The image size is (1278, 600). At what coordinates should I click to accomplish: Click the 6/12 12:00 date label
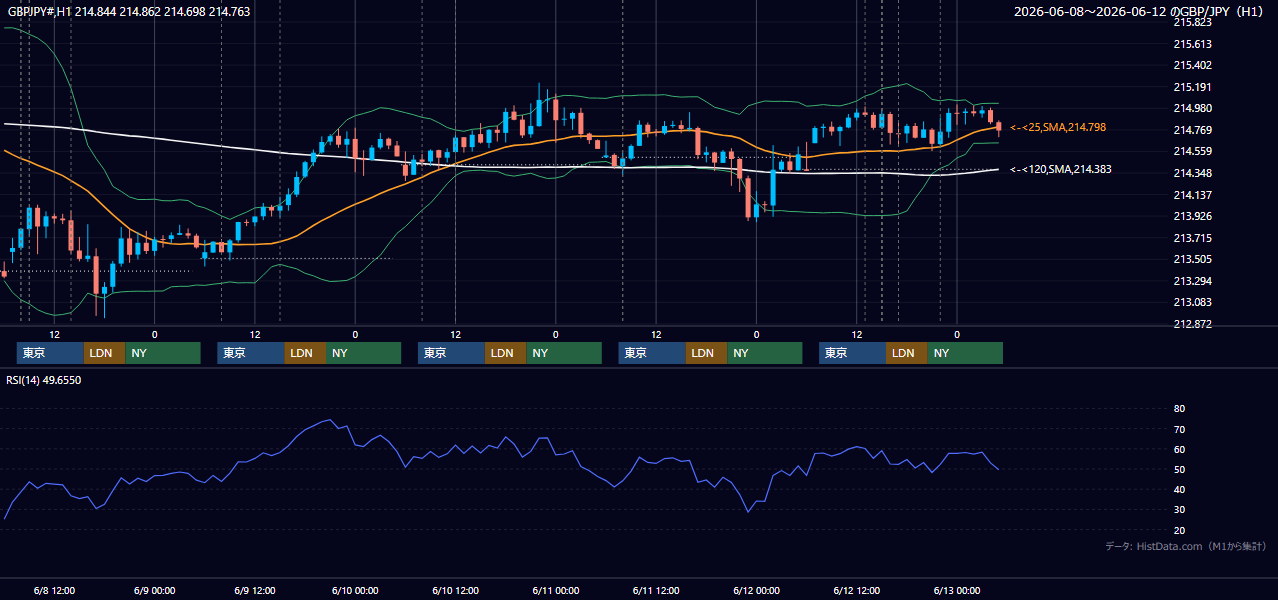coord(856,590)
